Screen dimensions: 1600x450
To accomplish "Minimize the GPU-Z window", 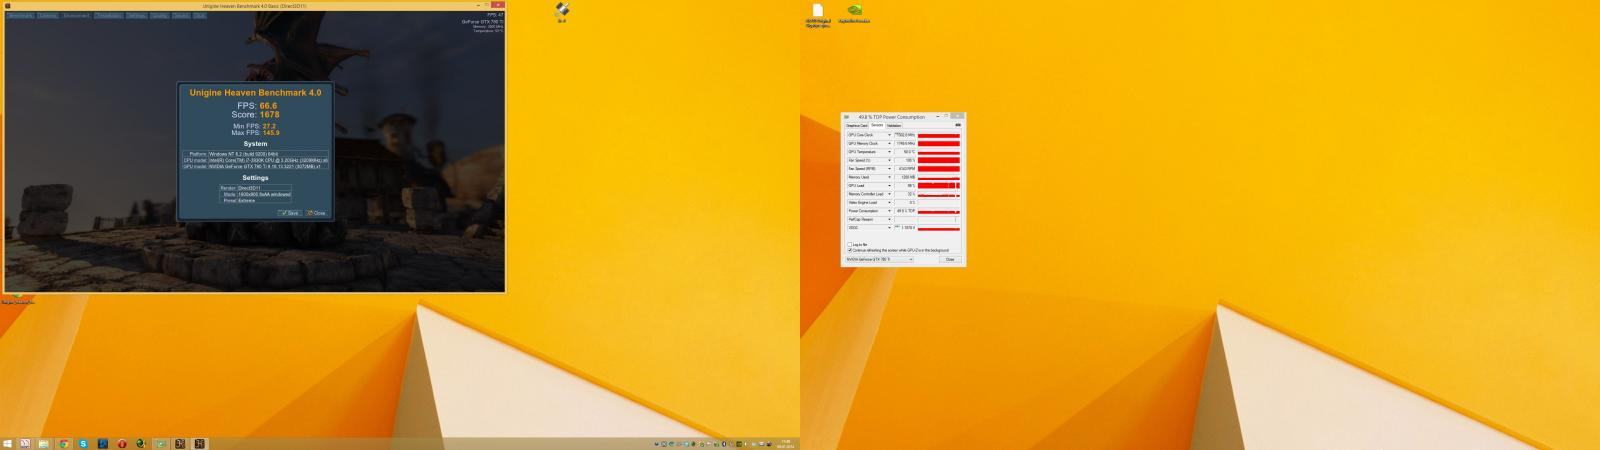I will 937,116.
